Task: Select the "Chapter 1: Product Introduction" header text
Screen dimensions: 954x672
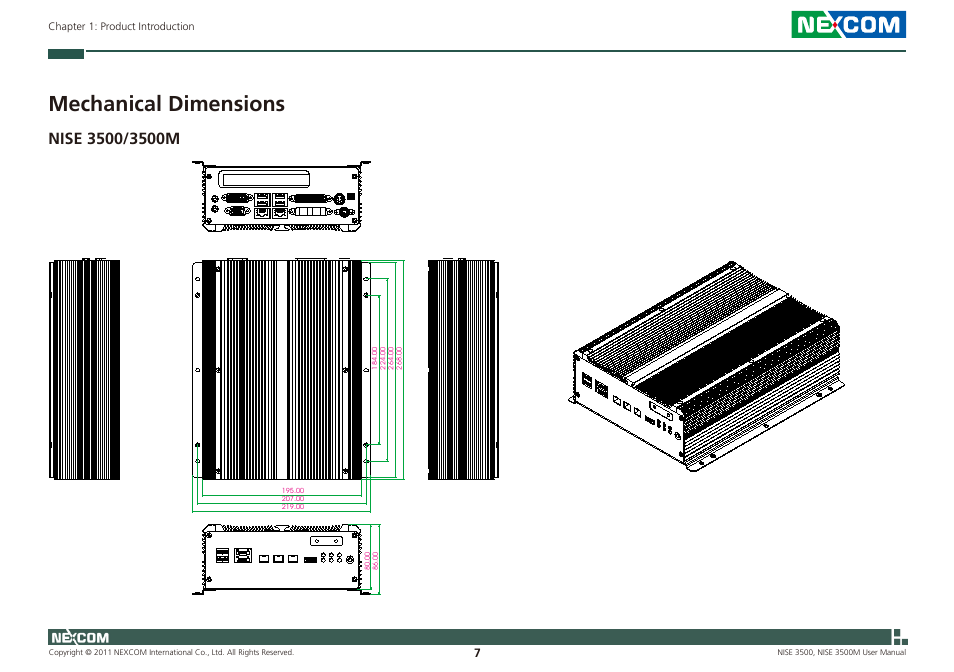Action: coord(121,26)
